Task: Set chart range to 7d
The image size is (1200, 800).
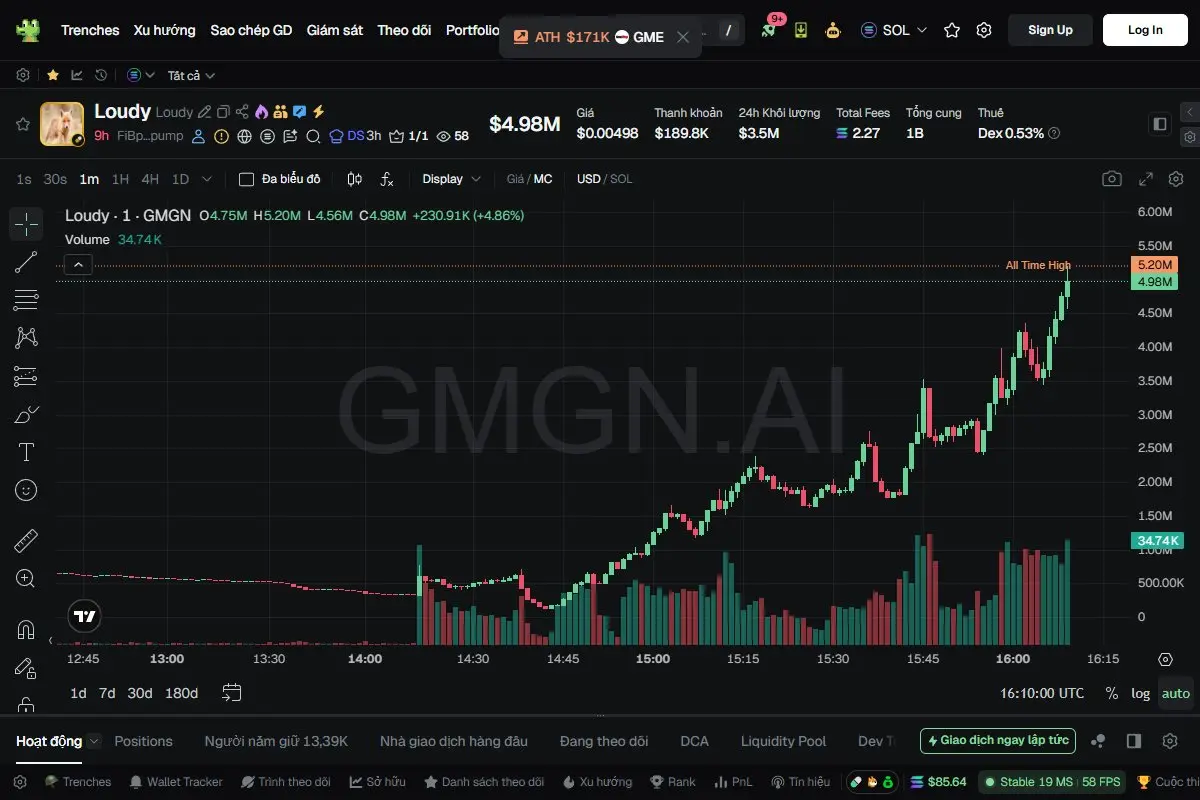Action: coord(107,693)
